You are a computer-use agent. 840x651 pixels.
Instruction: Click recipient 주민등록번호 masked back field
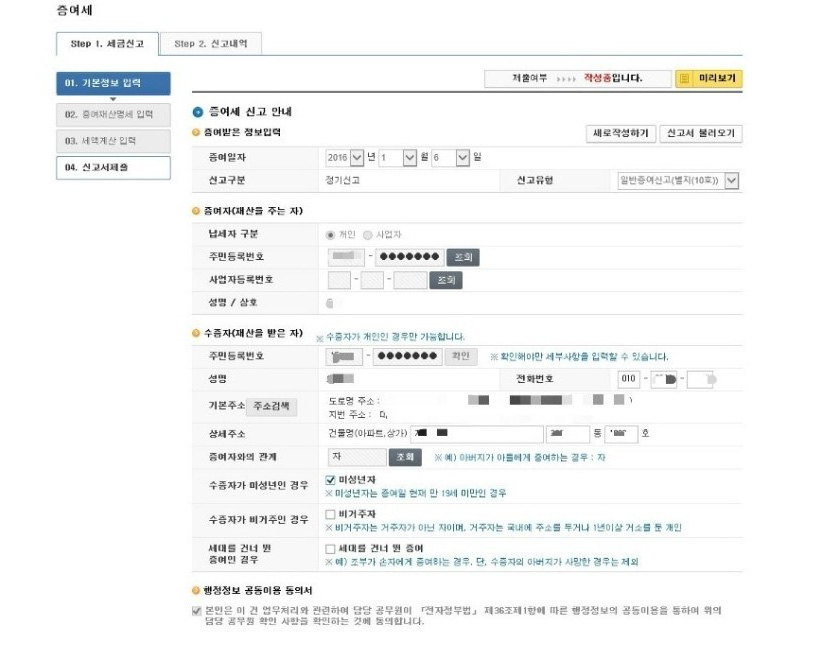pyautogui.click(x=408, y=357)
